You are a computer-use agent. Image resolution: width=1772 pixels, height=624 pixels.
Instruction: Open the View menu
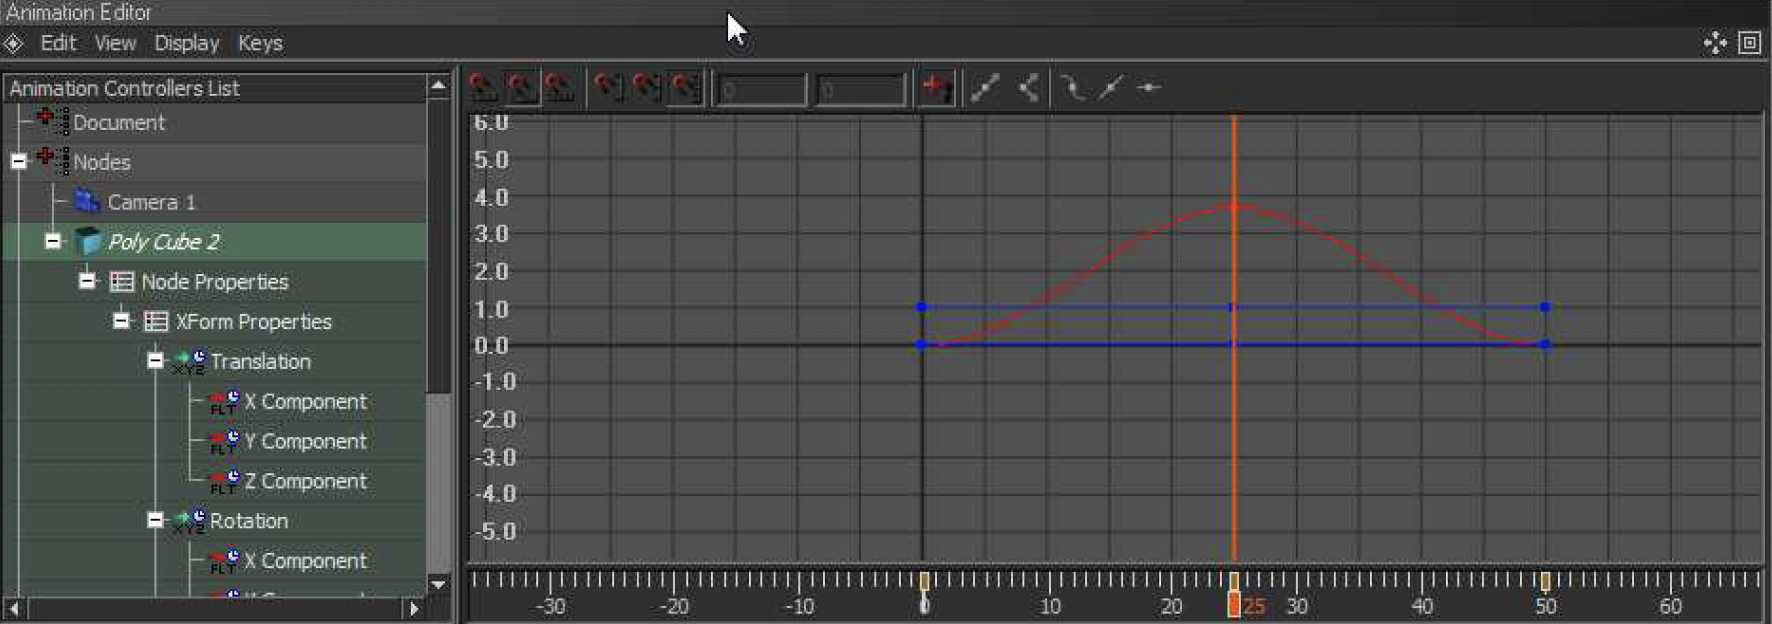(x=115, y=43)
